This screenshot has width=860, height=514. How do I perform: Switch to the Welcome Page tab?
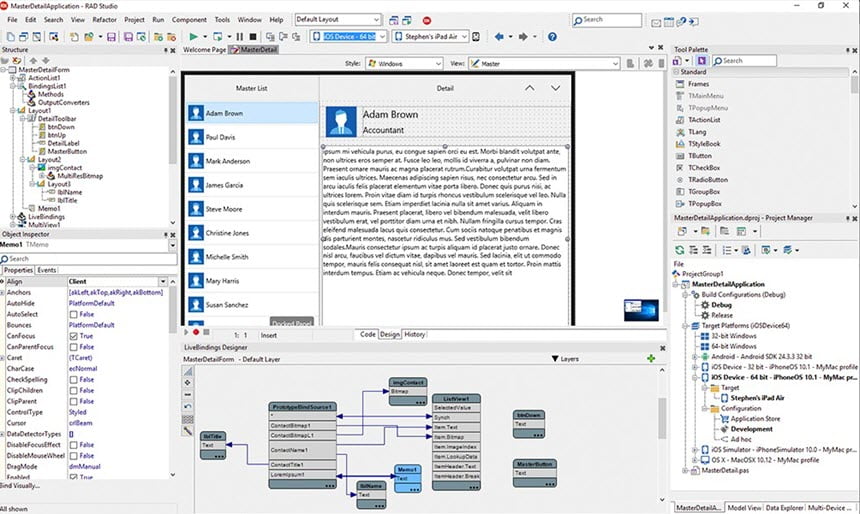click(204, 50)
